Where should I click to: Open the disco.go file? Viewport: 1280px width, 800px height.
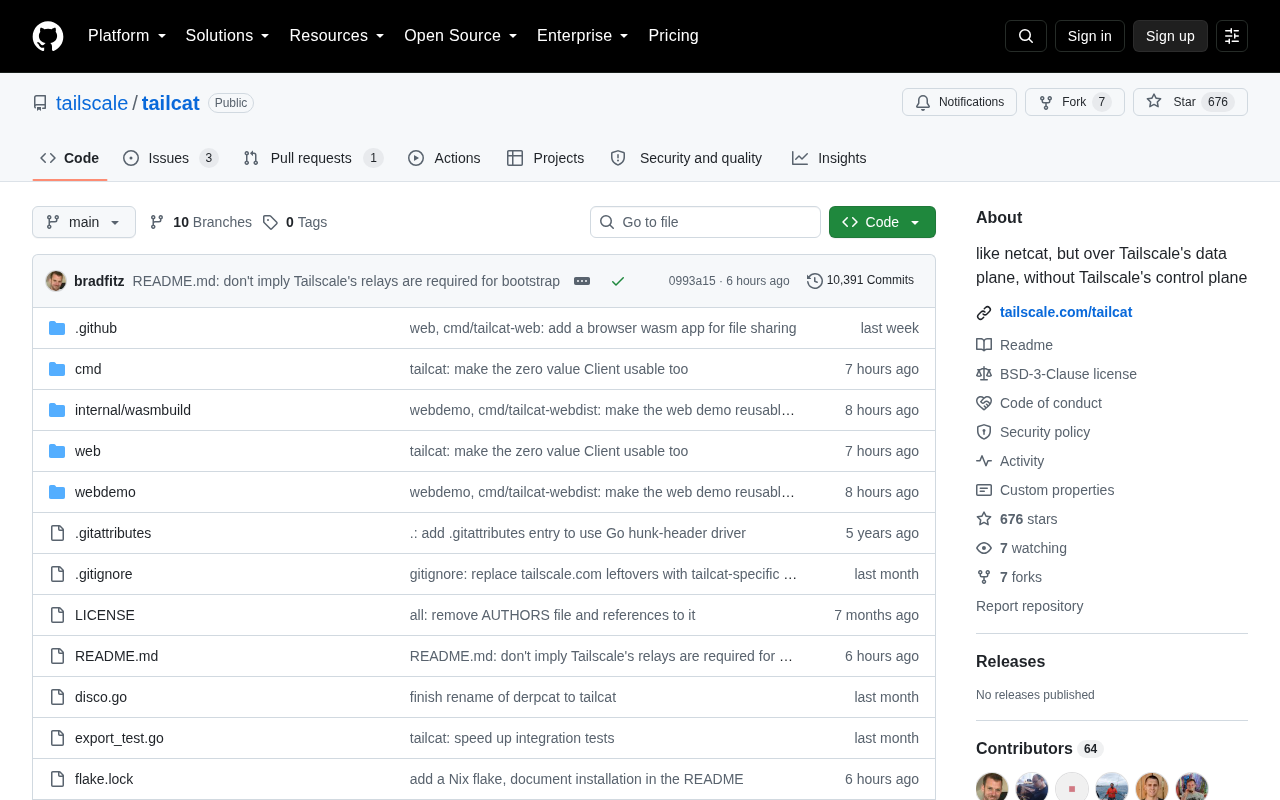coord(101,697)
